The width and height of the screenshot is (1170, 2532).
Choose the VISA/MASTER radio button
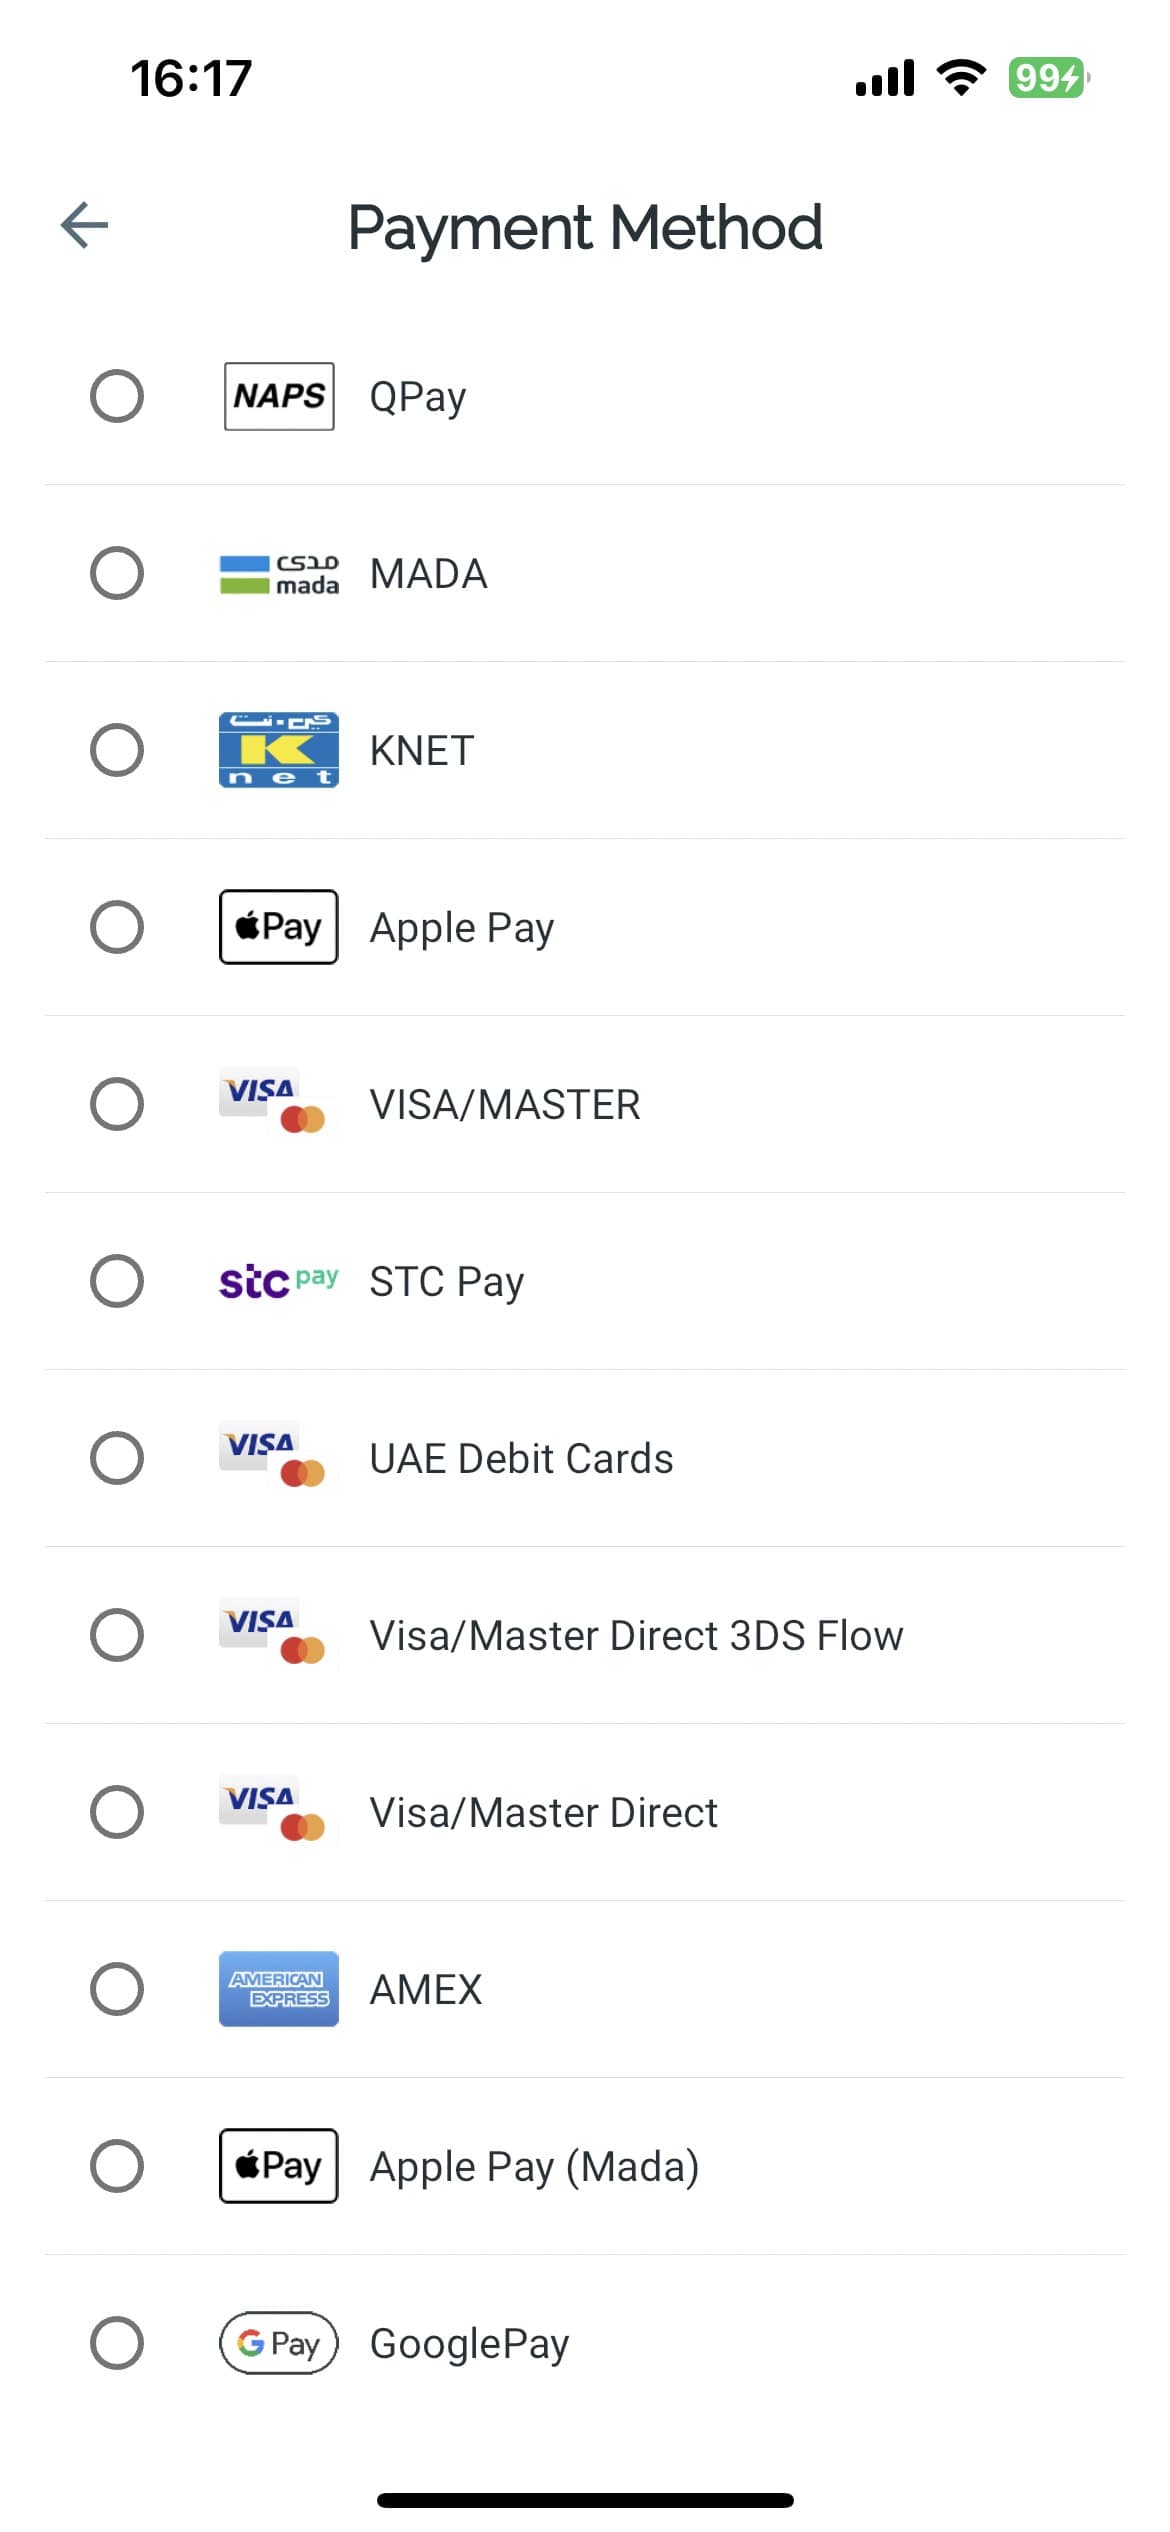(117, 1104)
